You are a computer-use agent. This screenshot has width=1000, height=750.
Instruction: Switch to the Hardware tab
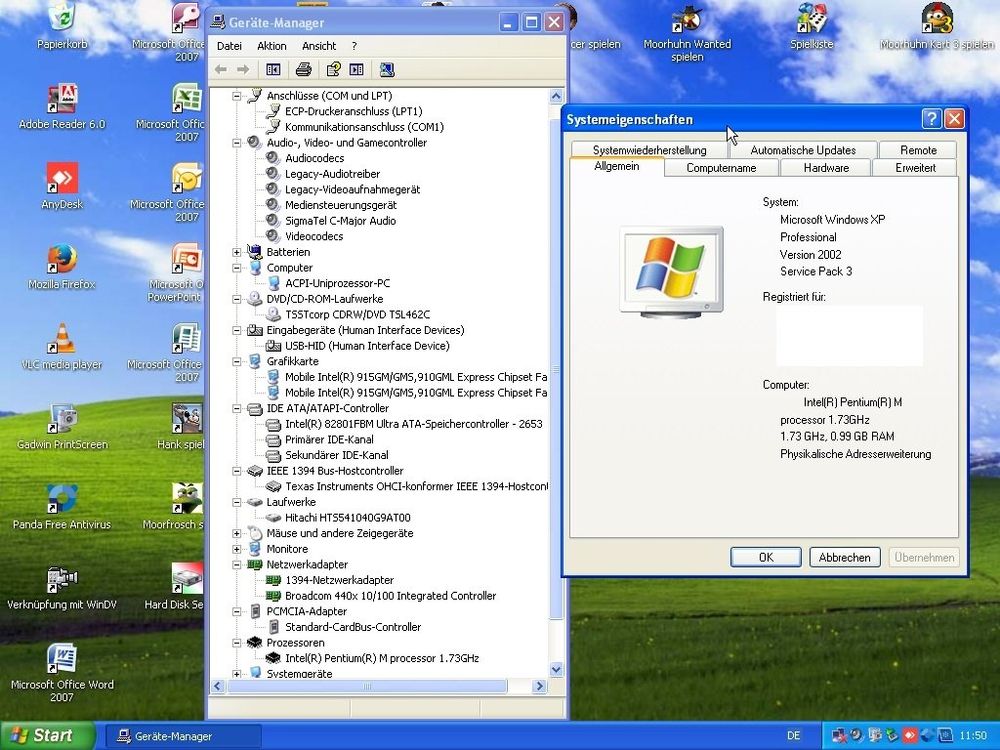click(x=826, y=168)
